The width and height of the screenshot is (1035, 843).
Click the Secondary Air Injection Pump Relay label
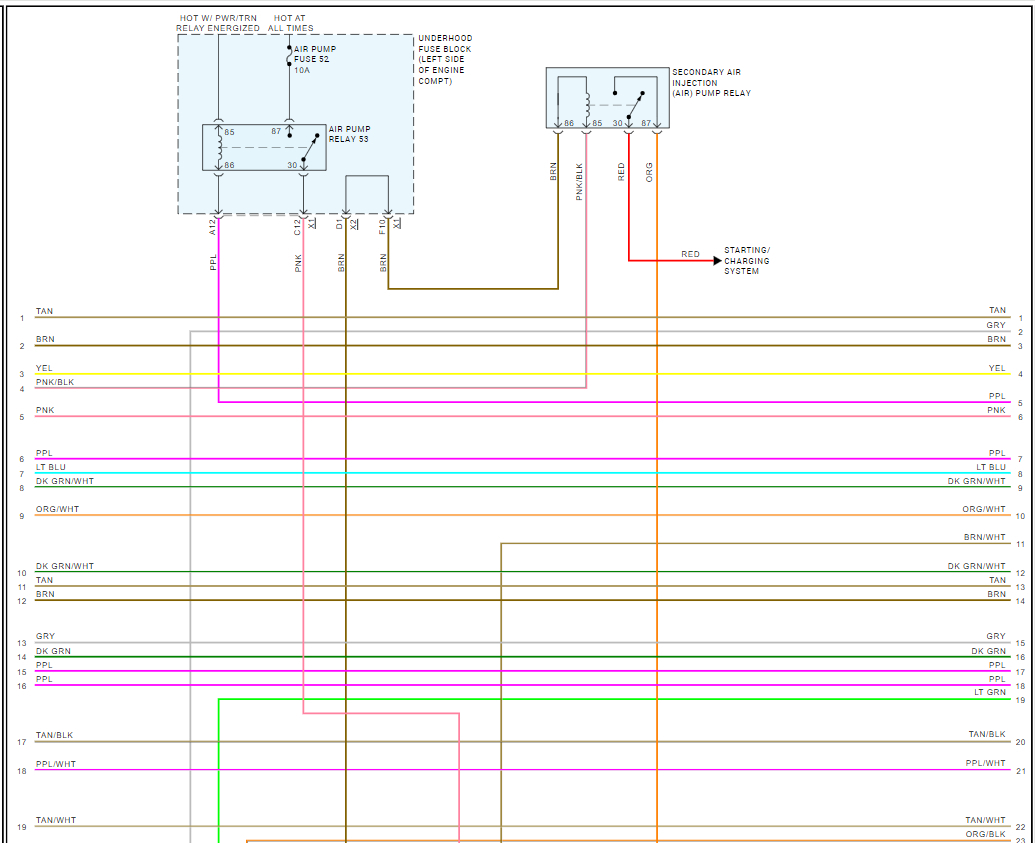[711, 83]
